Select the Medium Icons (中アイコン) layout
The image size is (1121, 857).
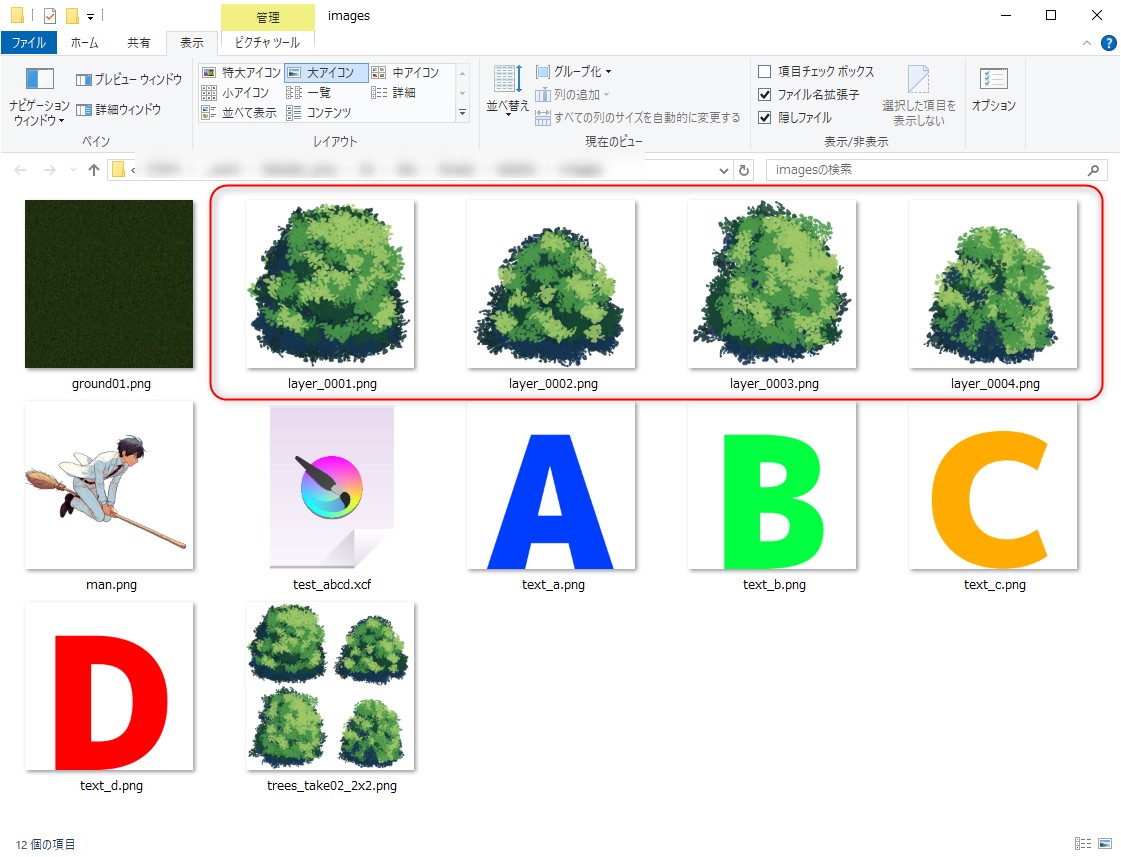(x=405, y=73)
